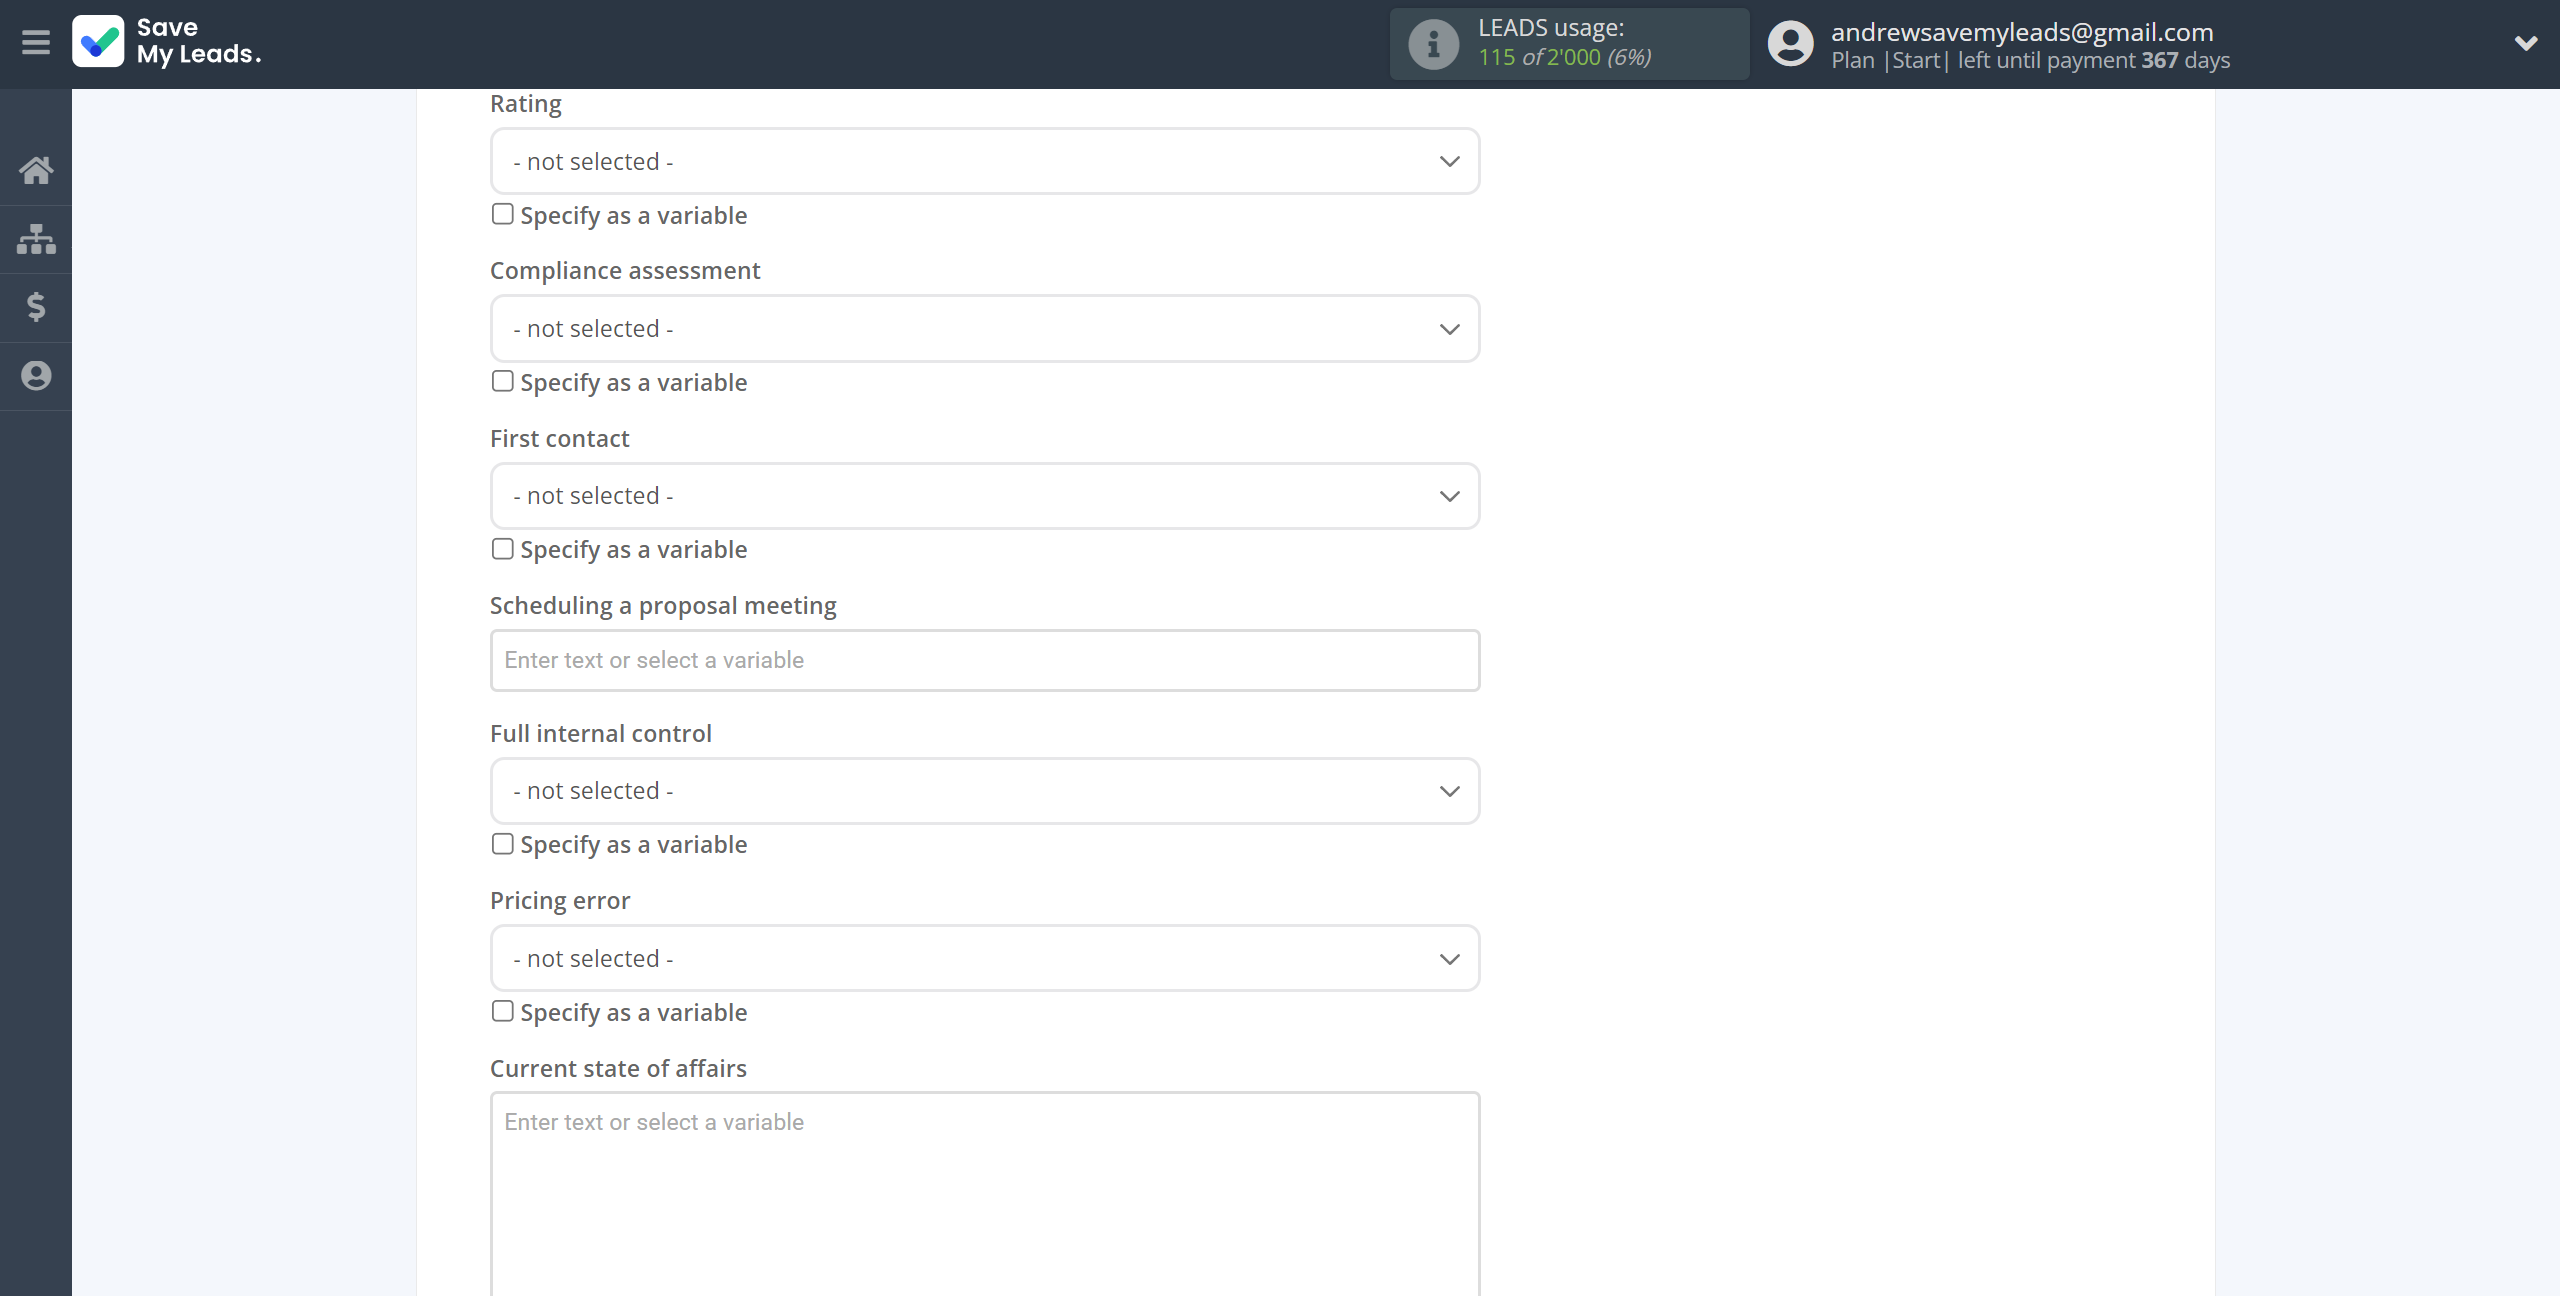The height and width of the screenshot is (1296, 2560).
Task: Open the Compliance assessment dropdown
Action: click(985, 329)
